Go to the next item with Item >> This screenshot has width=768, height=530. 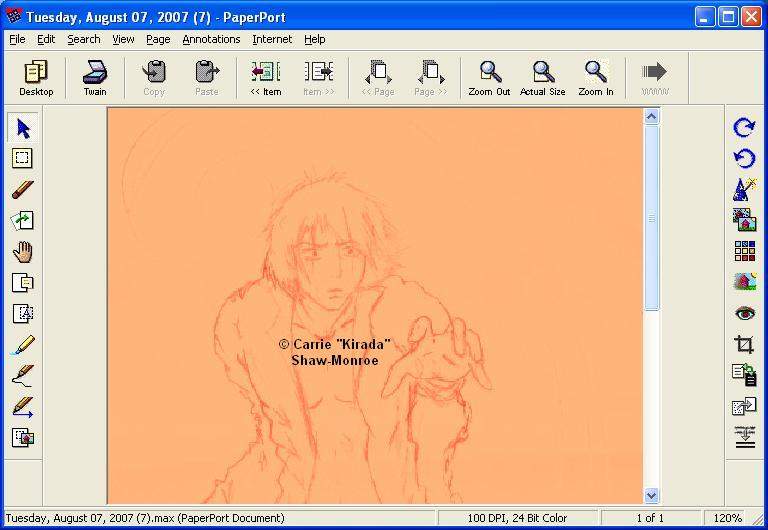(x=318, y=78)
